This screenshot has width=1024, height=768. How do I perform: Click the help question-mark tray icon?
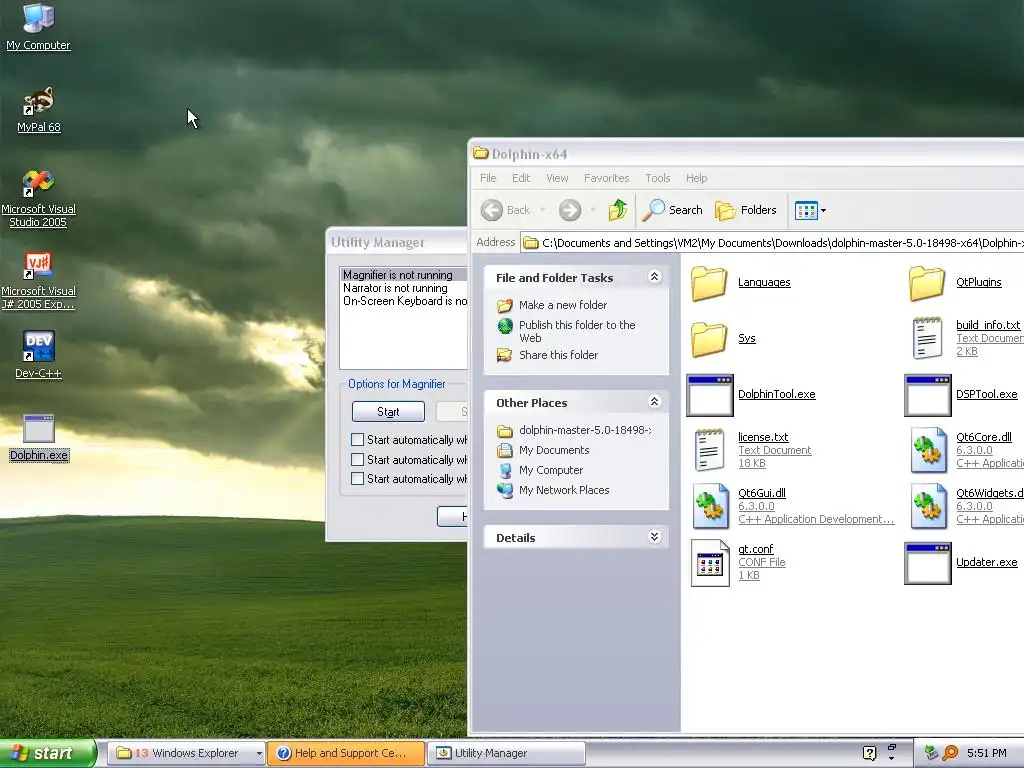(869, 753)
